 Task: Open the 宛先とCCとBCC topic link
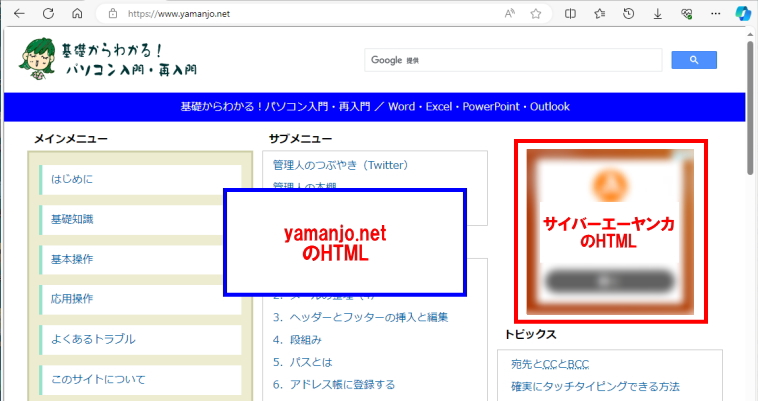pyautogui.click(x=550, y=364)
